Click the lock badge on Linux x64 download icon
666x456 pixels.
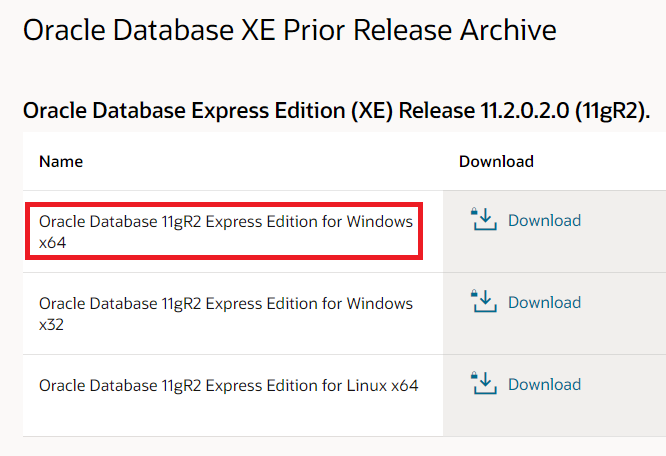pyautogui.click(x=474, y=375)
